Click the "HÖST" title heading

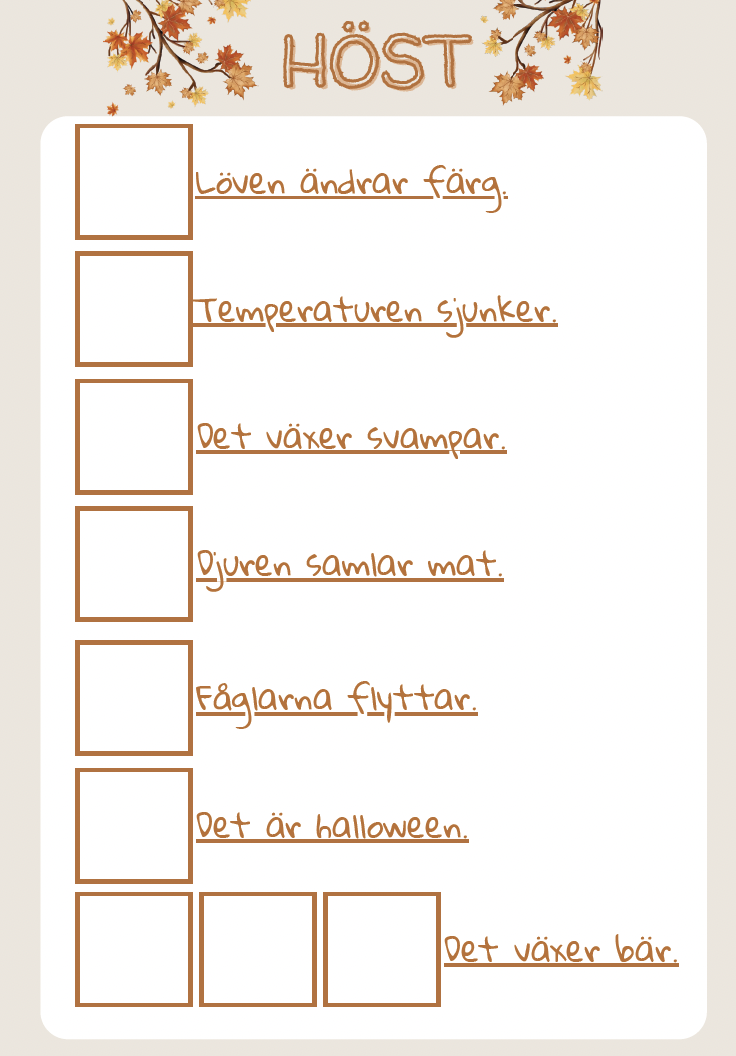376,58
